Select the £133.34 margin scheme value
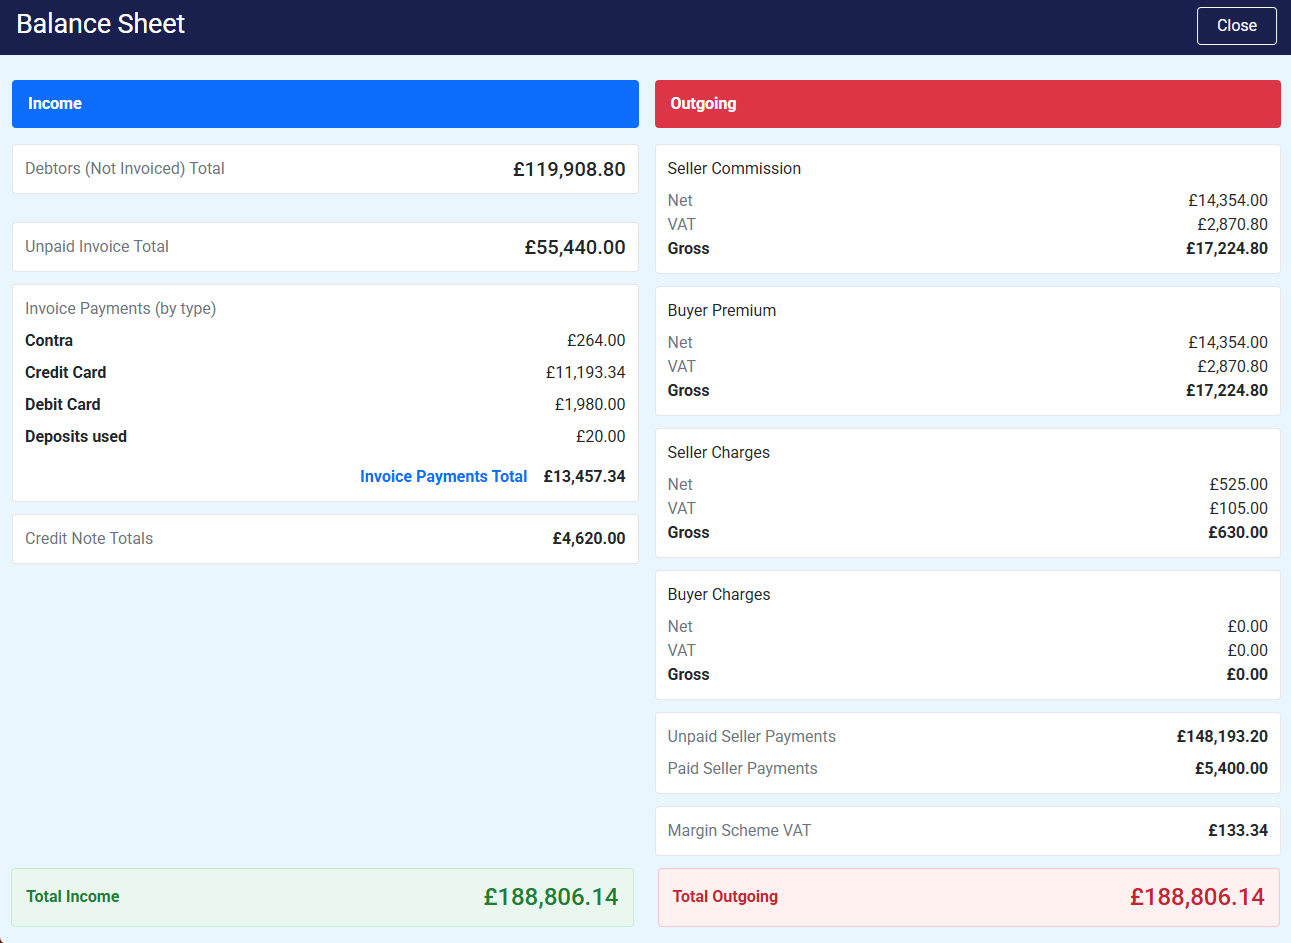 1238,831
